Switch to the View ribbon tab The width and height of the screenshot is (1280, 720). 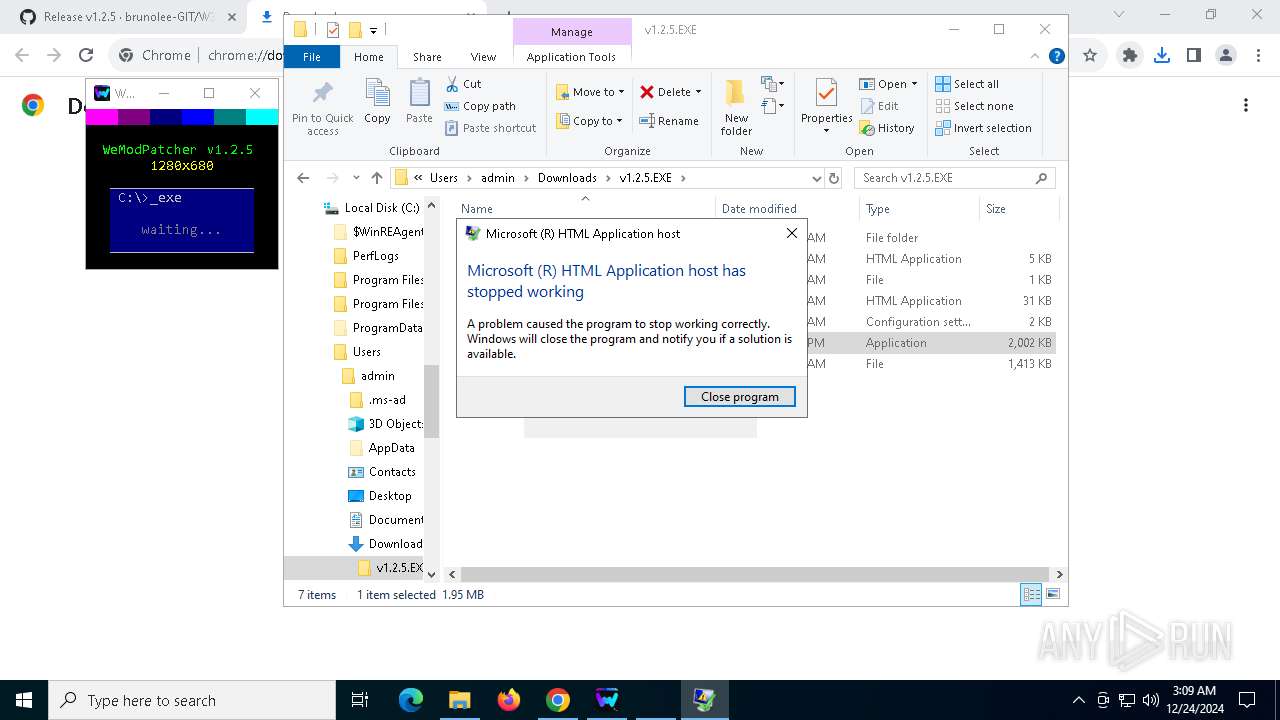[483, 57]
